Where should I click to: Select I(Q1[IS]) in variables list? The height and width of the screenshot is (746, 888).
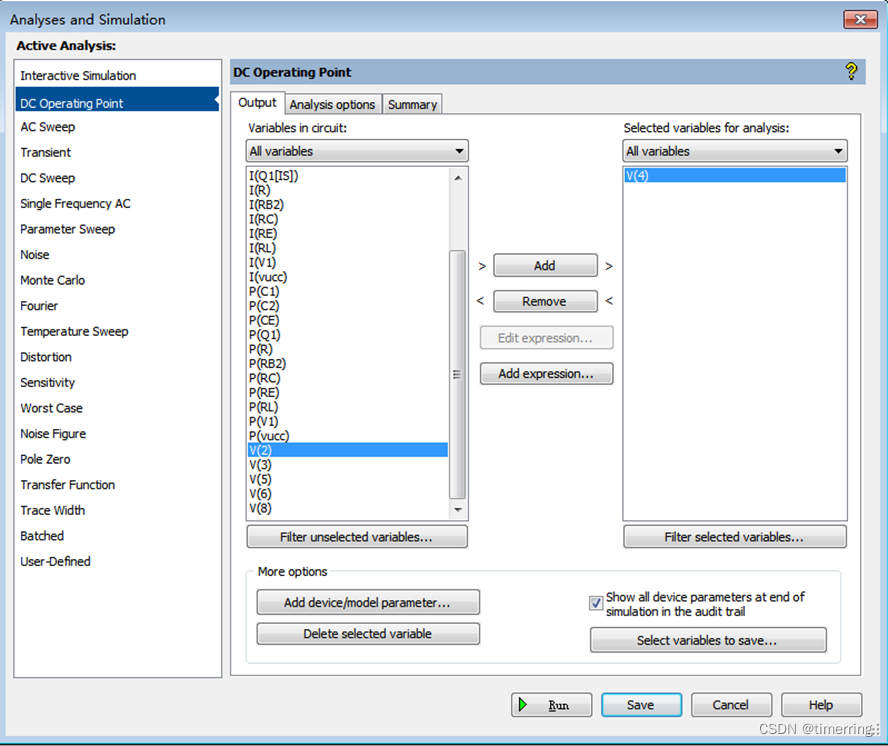pos(348,176)
